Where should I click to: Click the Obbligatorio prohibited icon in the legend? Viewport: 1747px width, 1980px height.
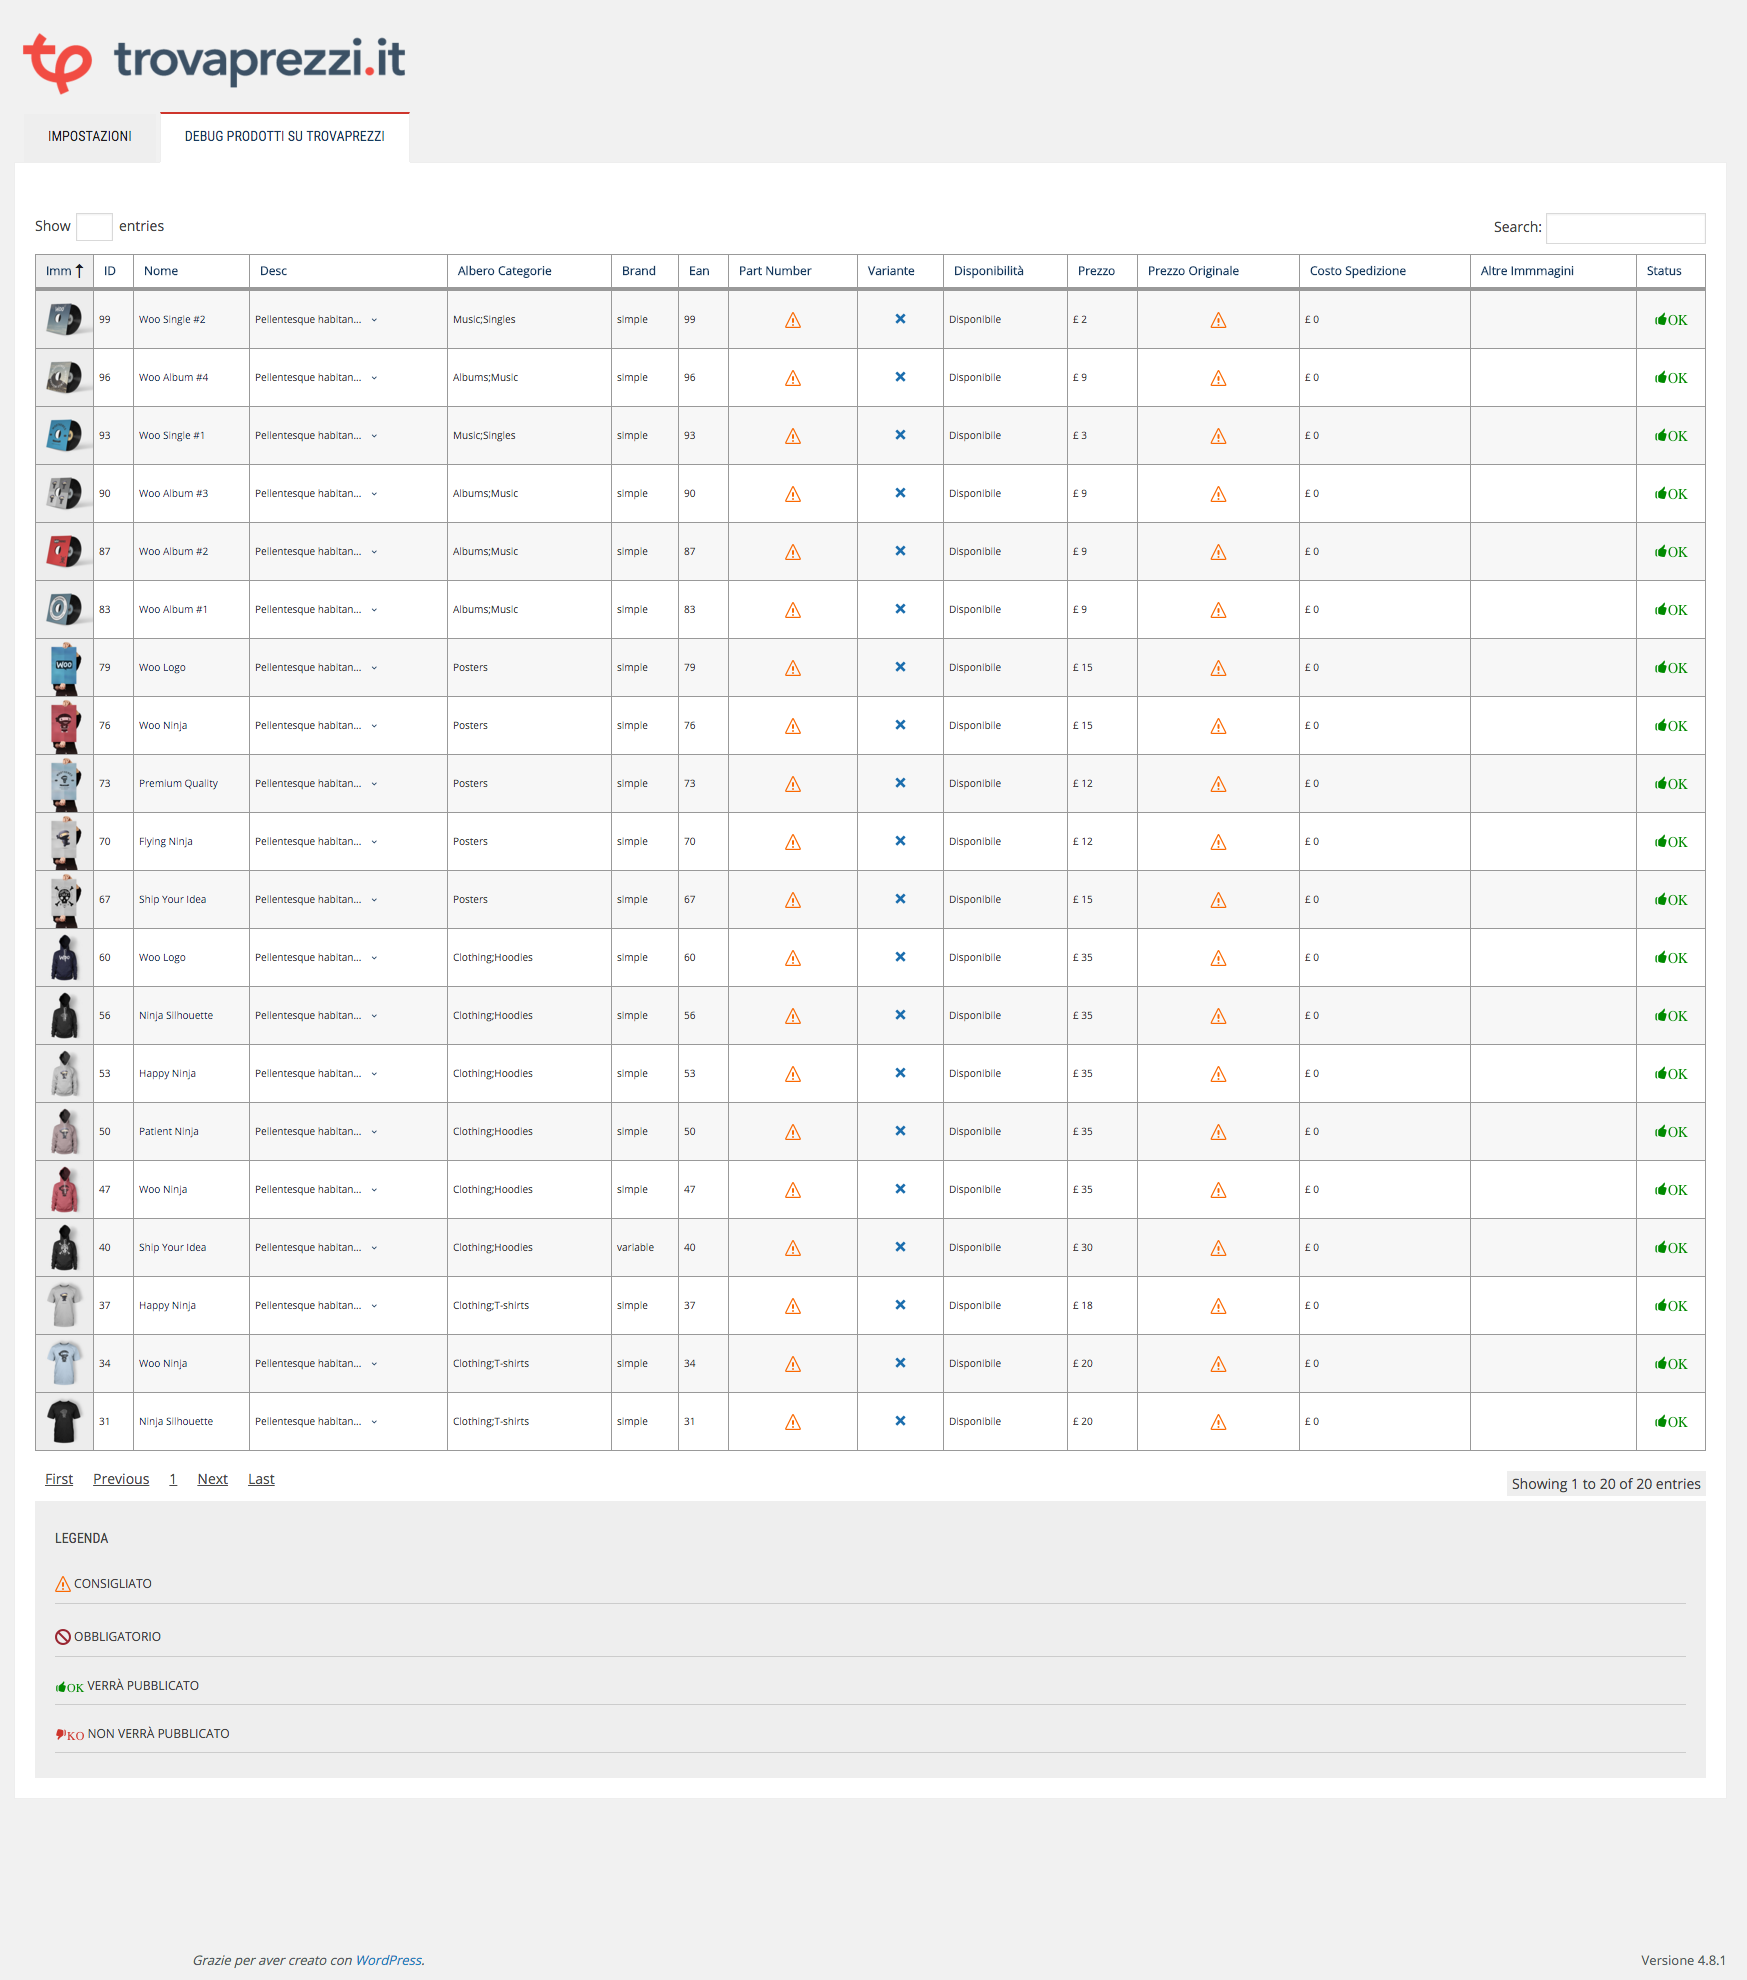coord(63,1637)
